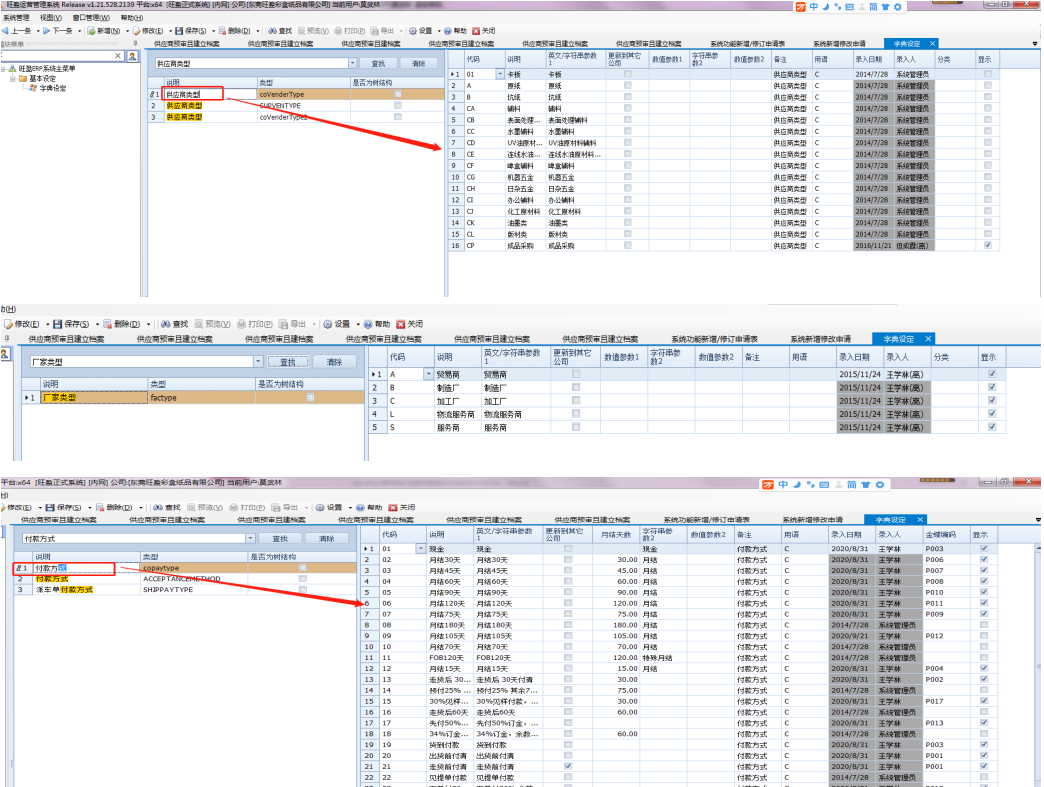
Task: Click 保存(S) save icon in bottom window toolbar
Action: tap(51, 507)
